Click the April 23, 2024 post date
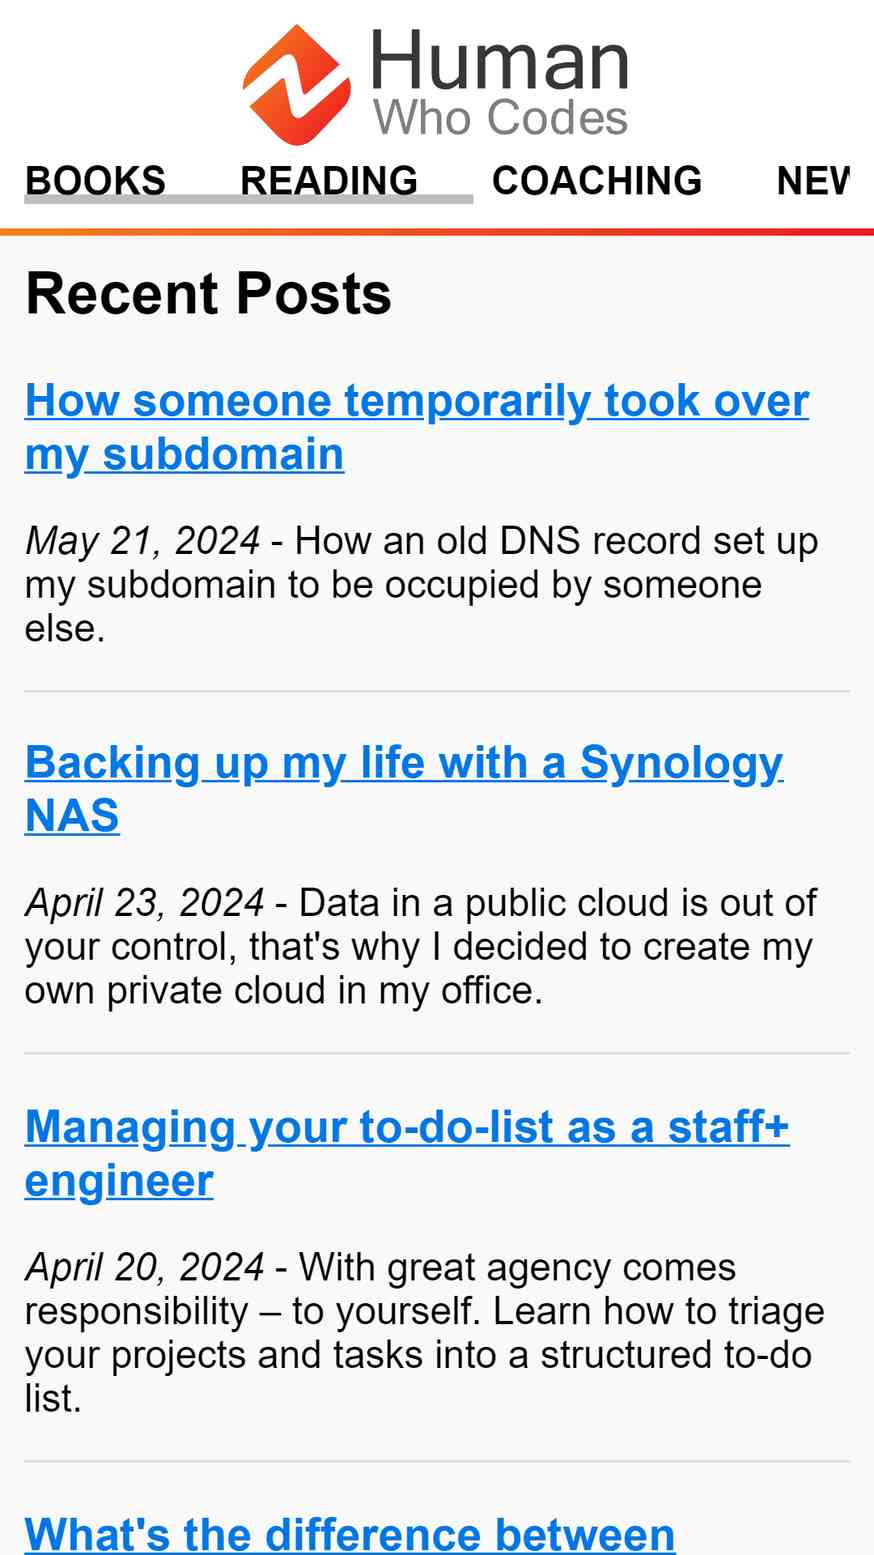874x1555 pixels. click(145, 903)
